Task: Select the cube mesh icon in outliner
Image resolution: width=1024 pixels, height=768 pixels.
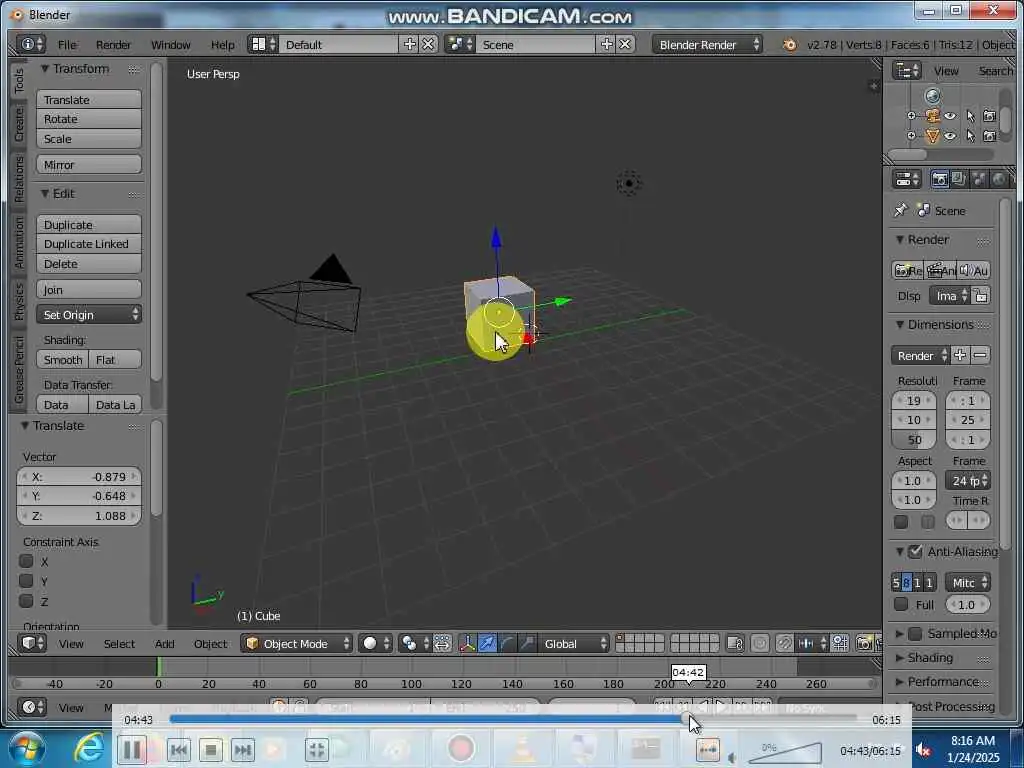Action: pos(933,136)
